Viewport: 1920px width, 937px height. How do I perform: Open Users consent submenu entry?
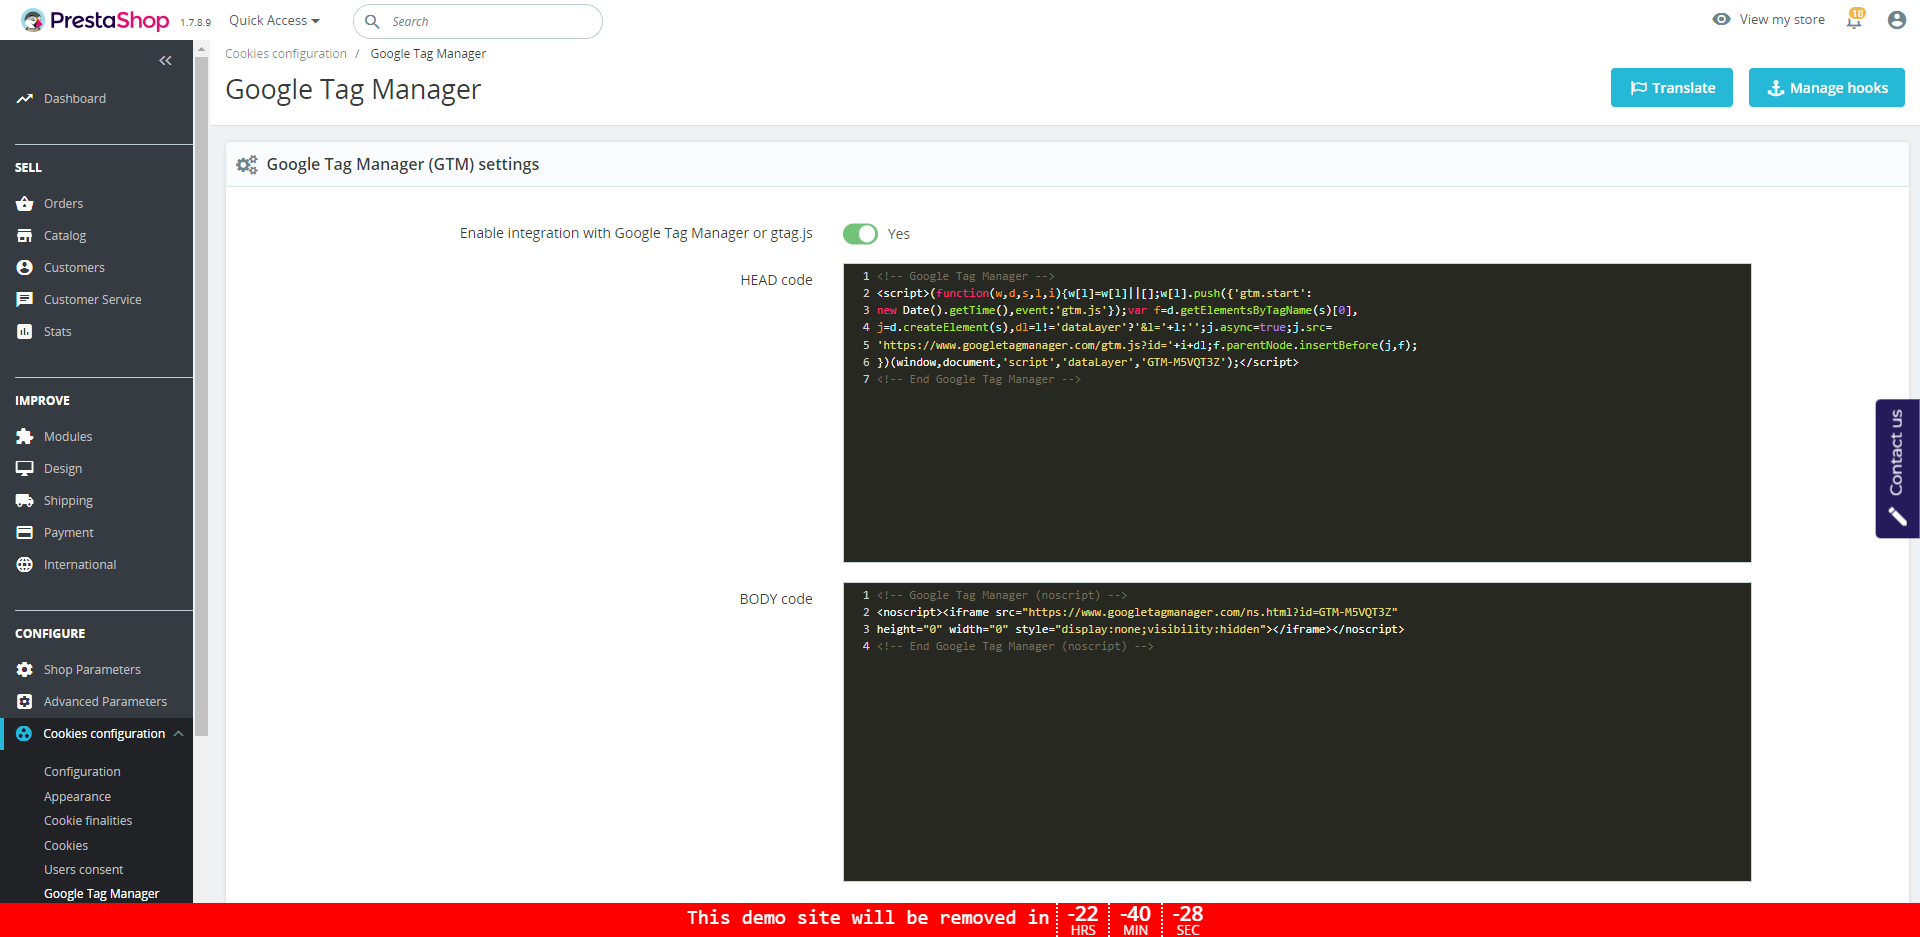[x=84, y=869]
